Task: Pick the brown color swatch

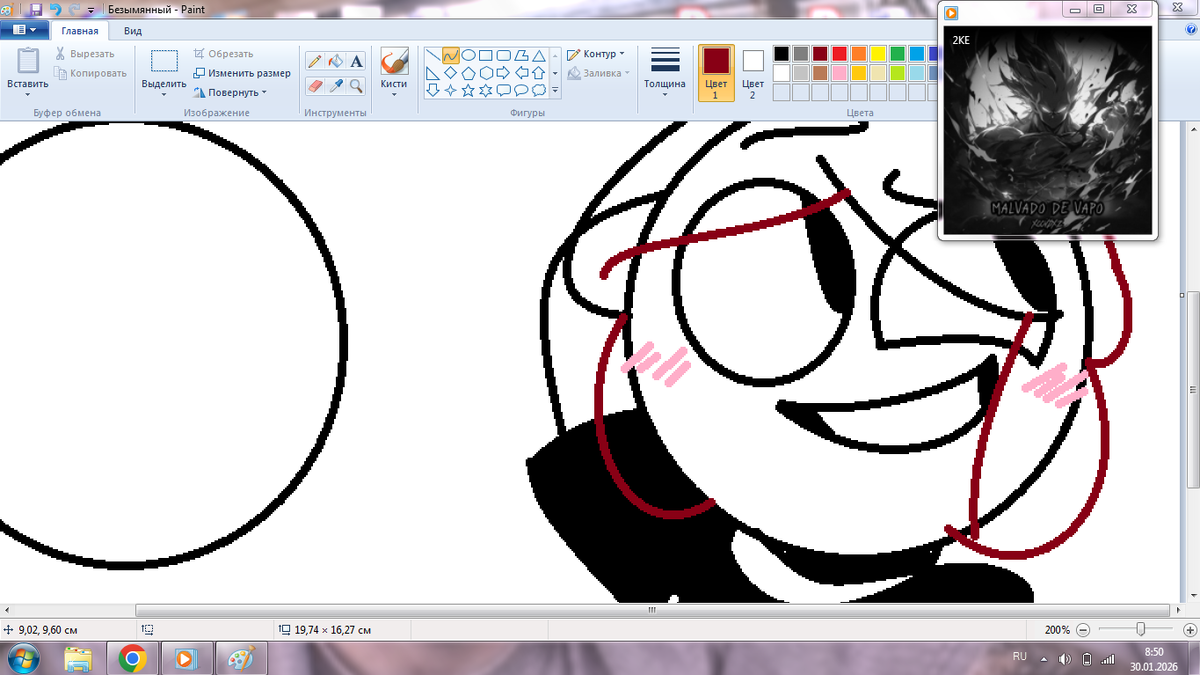Action: (x=821, y=73)
